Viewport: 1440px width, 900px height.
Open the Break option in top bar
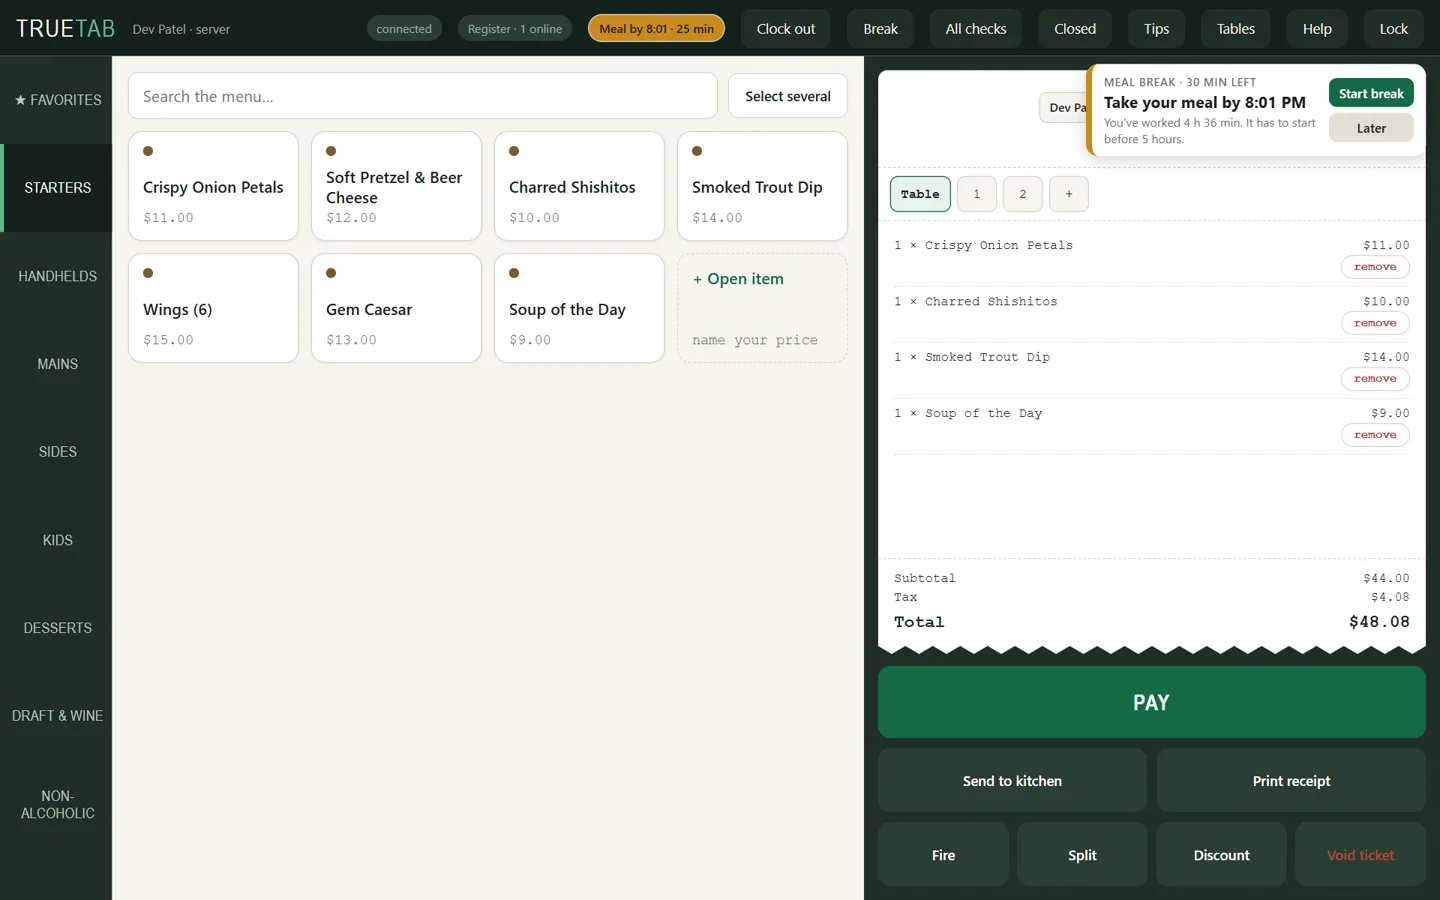click(880, 29)
